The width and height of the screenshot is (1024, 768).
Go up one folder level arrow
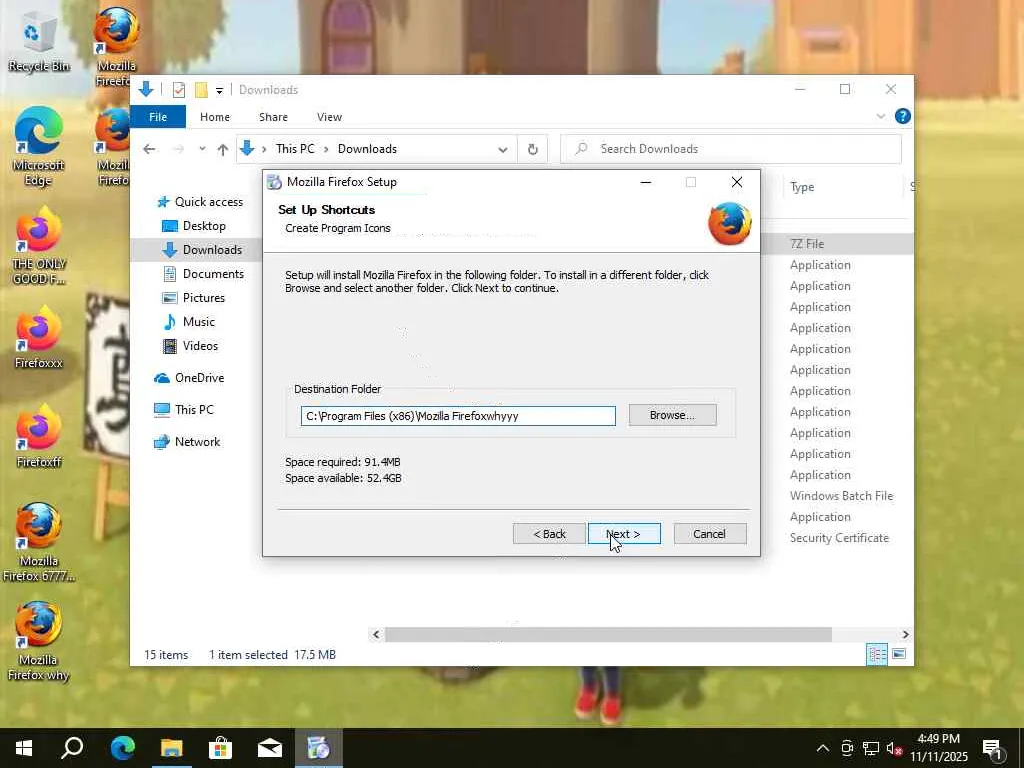222,150
